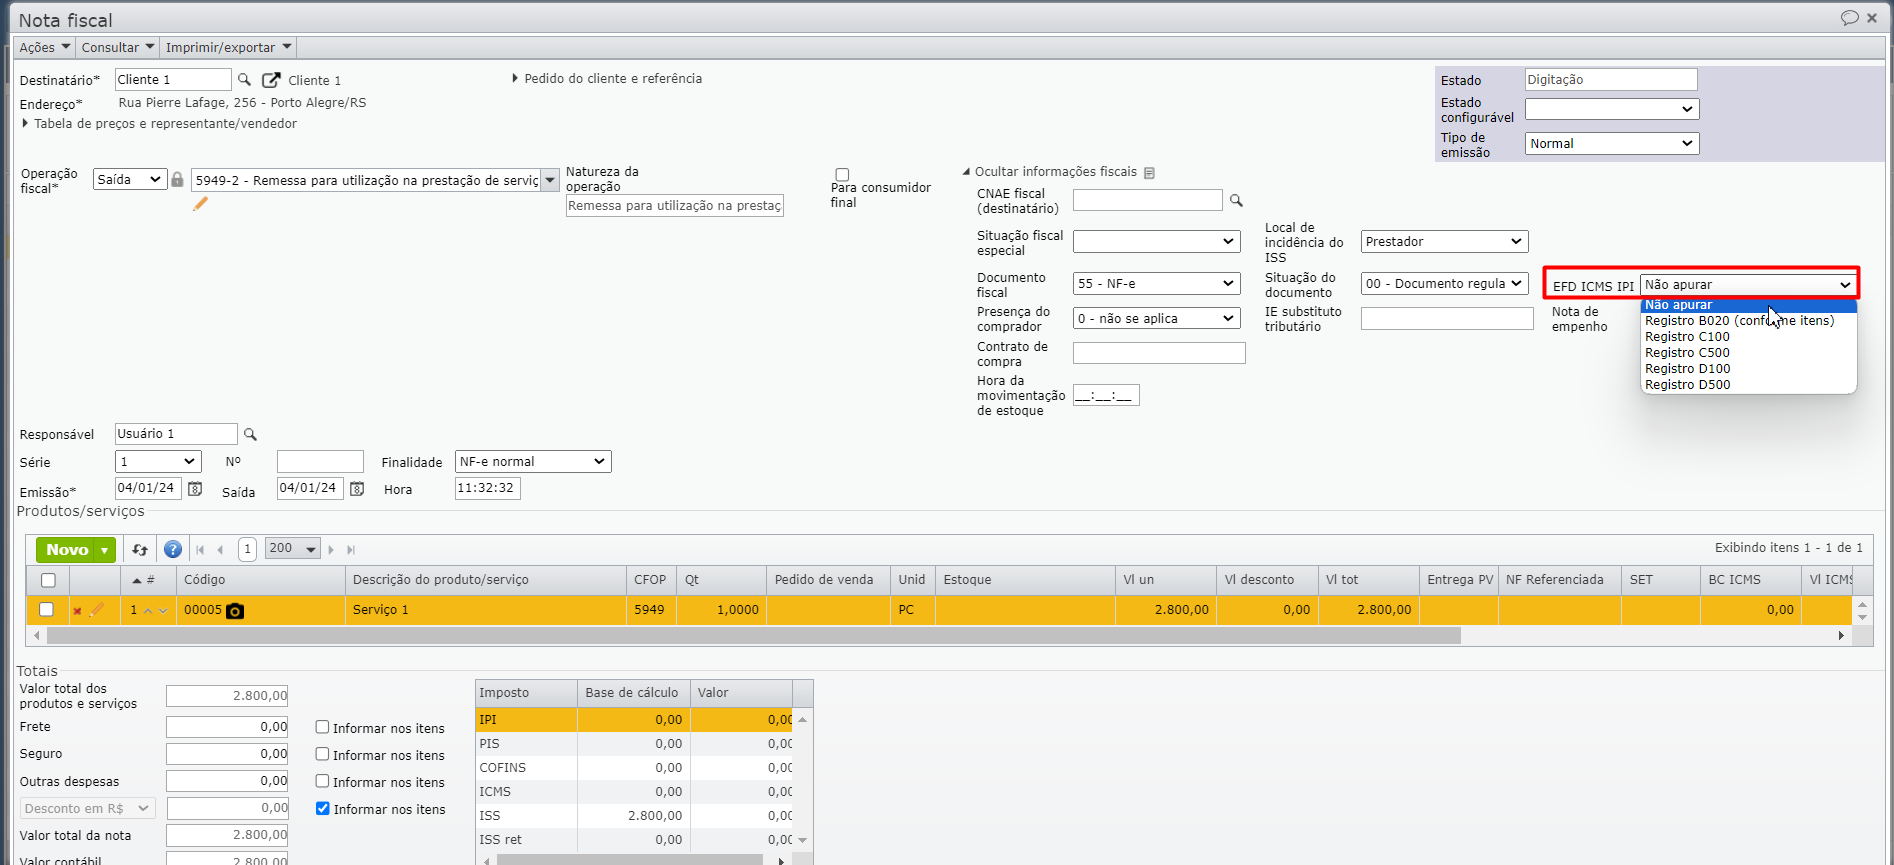
Task: Choose Registro C100 from EFD list
Action: click(1687, 337)
